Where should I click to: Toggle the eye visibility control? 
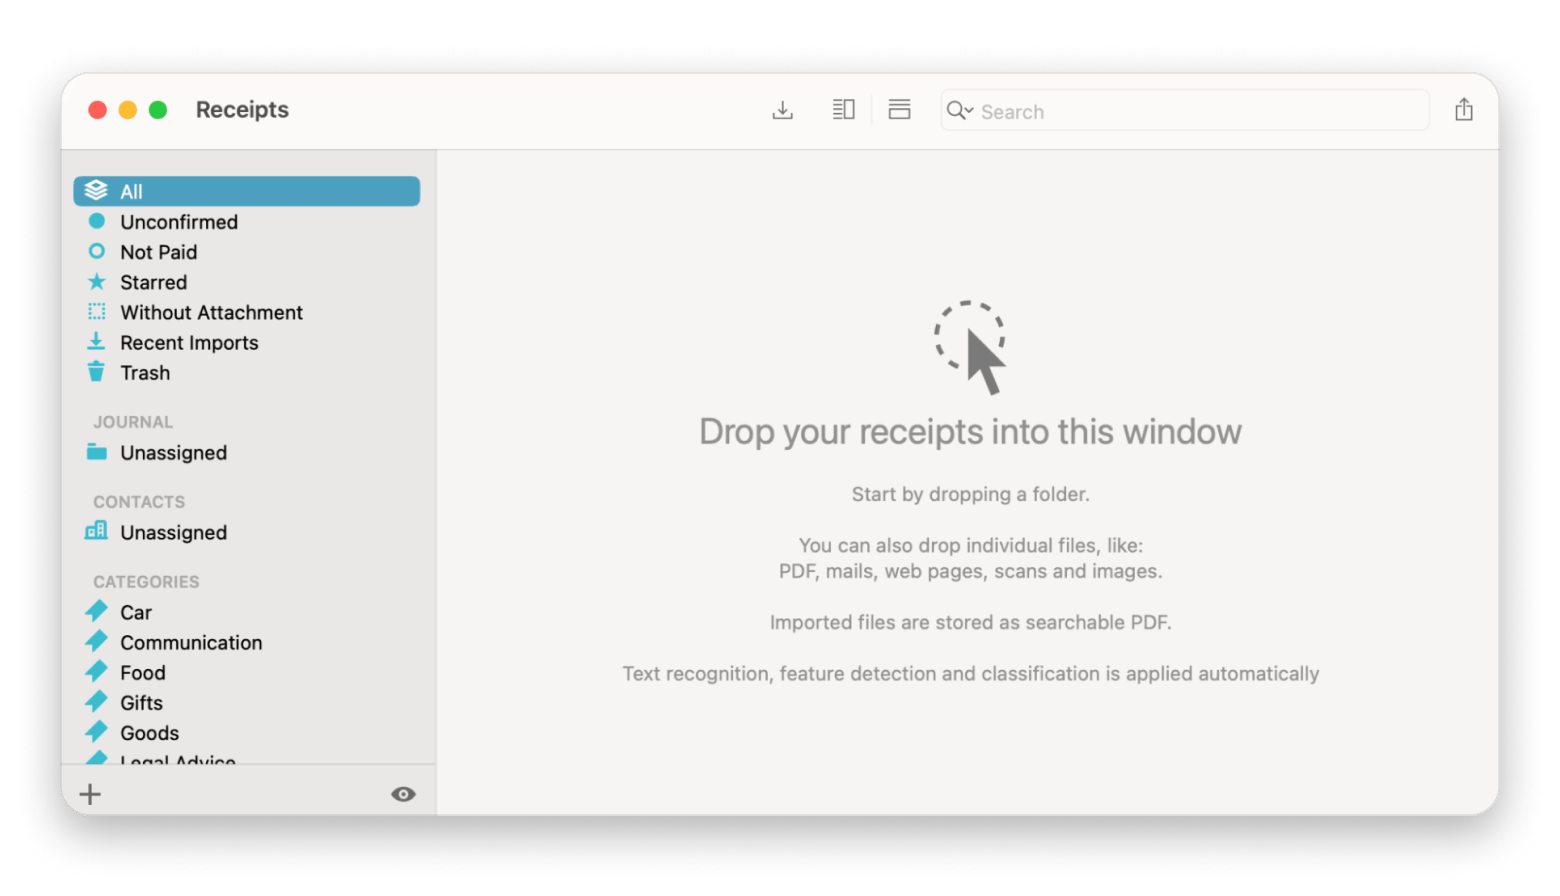(x=402, y=793)
